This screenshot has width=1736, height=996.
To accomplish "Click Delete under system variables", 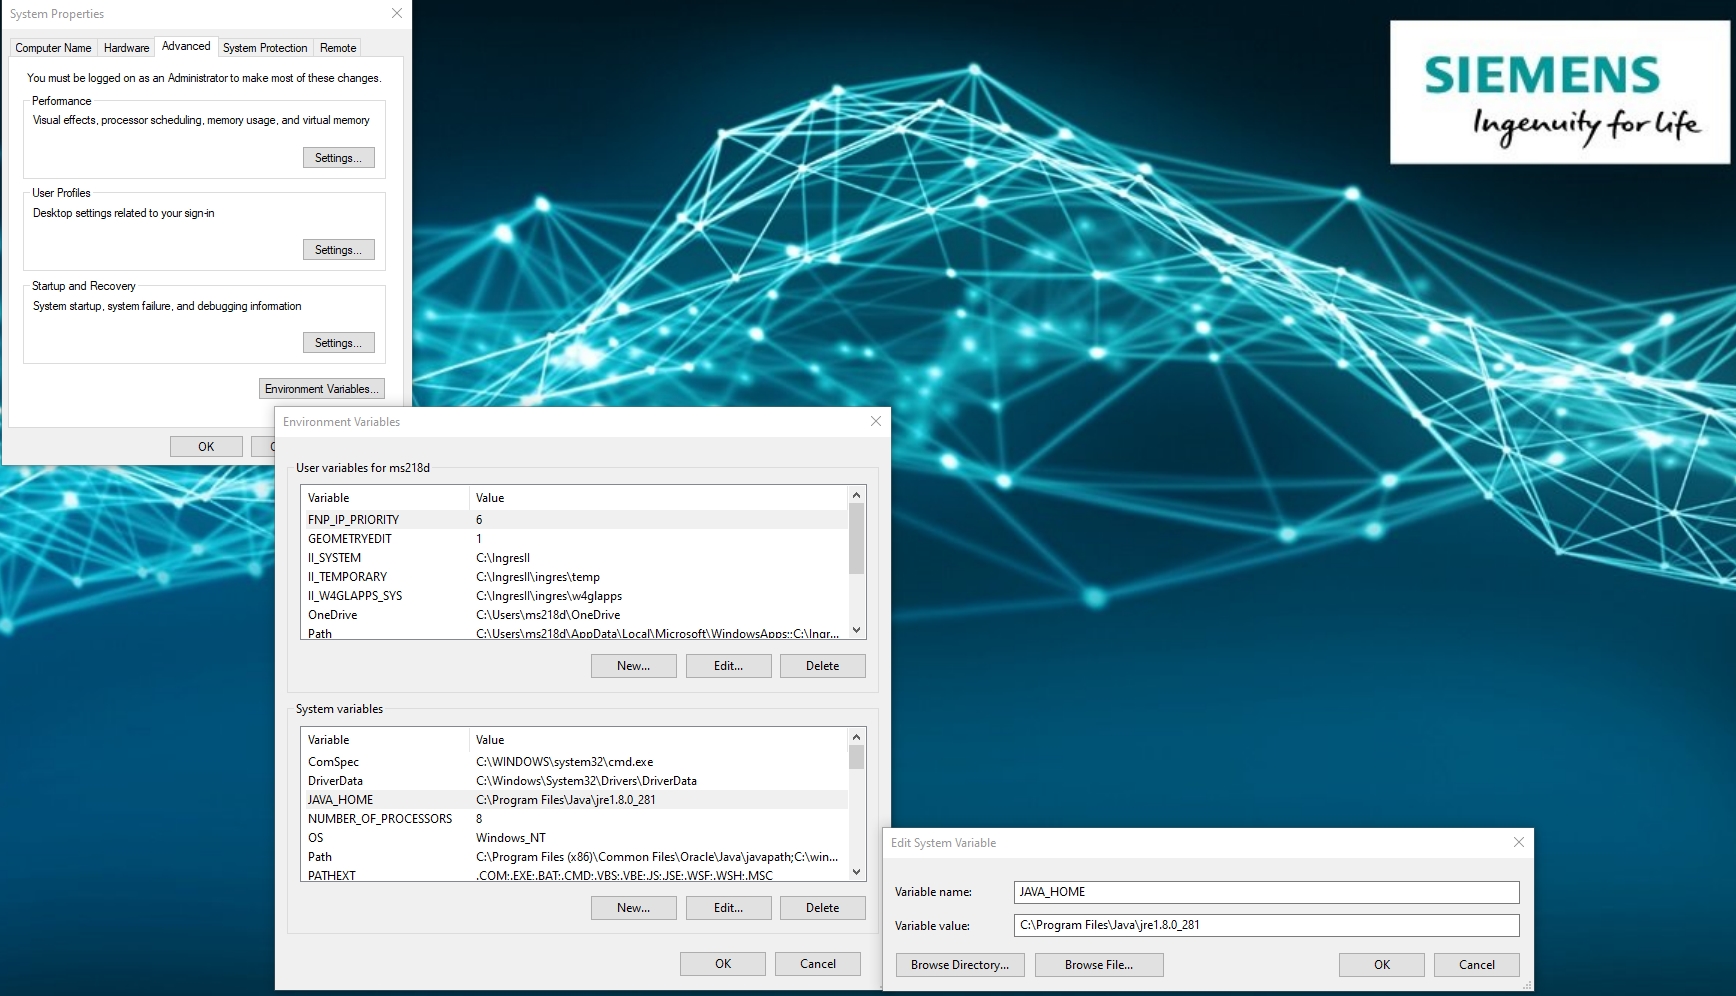I will [x=822, y=908].
